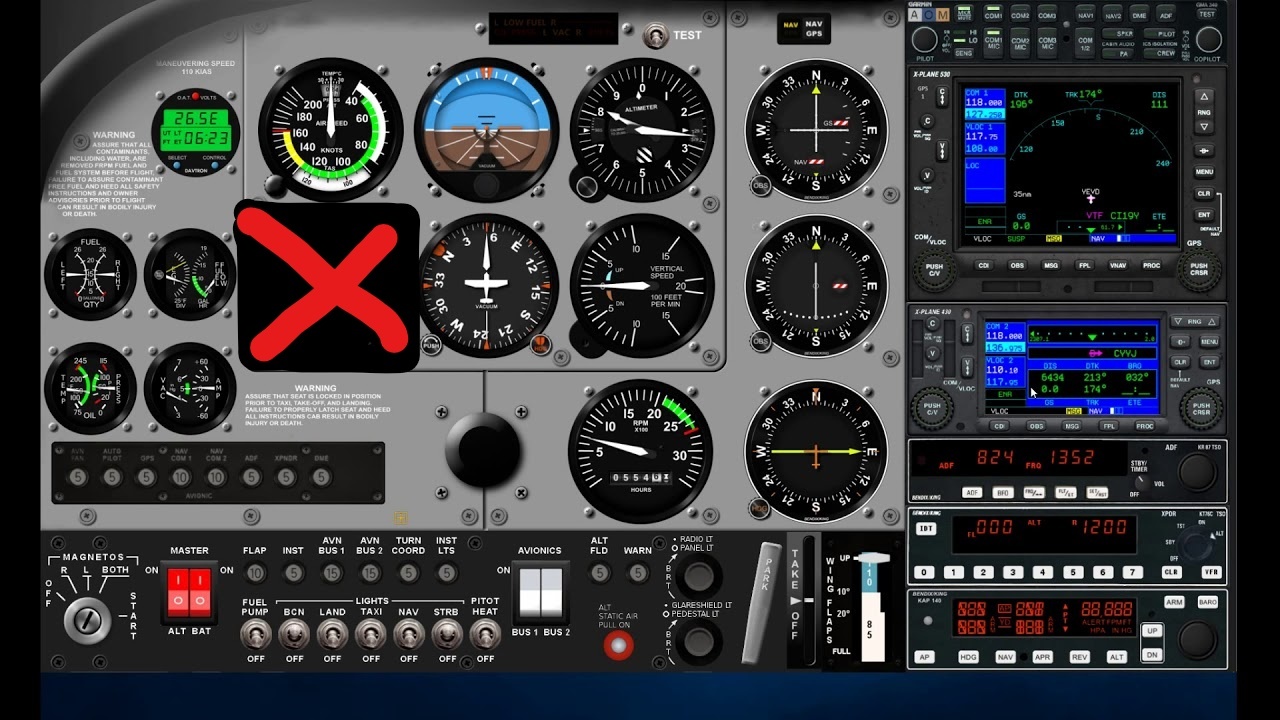
Task: Turn the magnetos ignition key
Action: pos(87,621)
